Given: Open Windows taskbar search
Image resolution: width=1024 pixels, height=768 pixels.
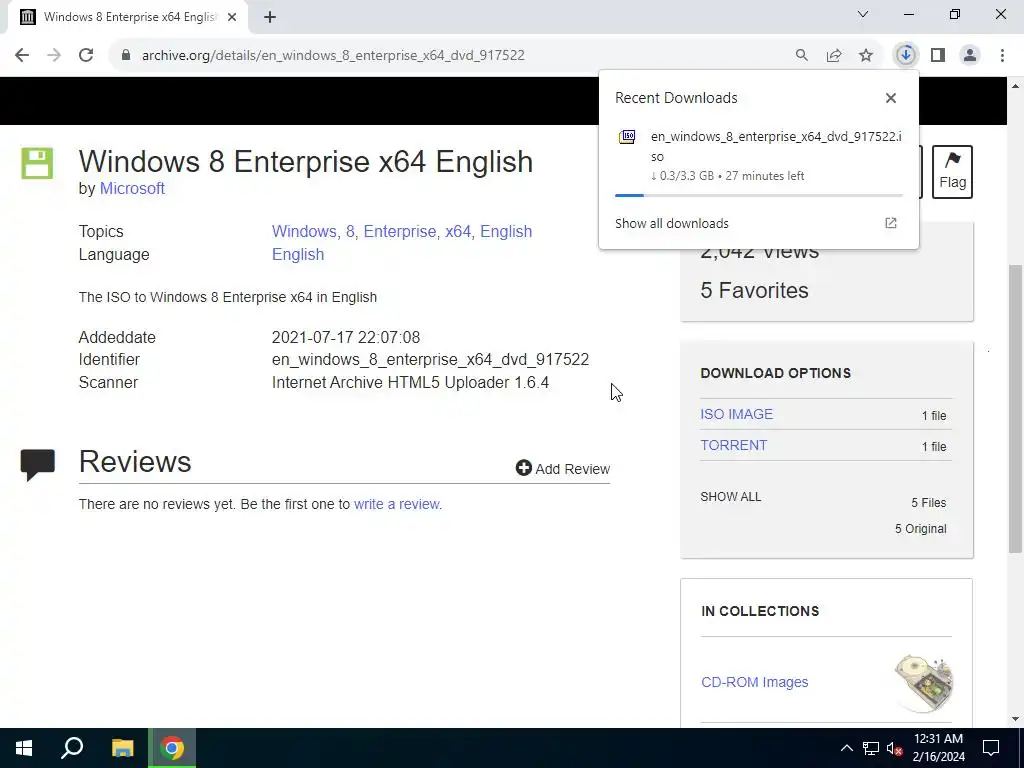Looking at the screenshot, I should click(72, 748).
